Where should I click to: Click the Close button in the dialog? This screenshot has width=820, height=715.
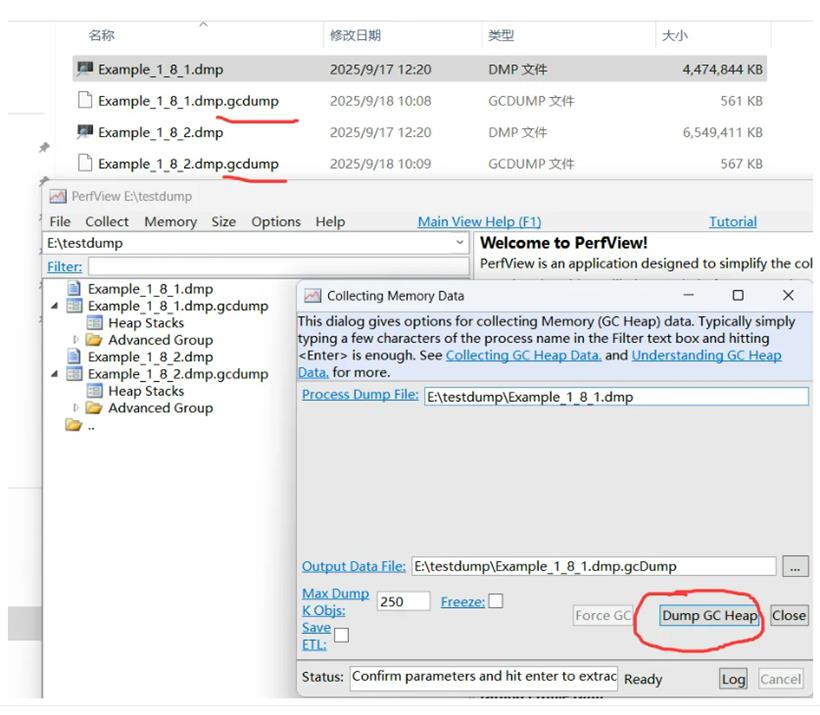789,616
